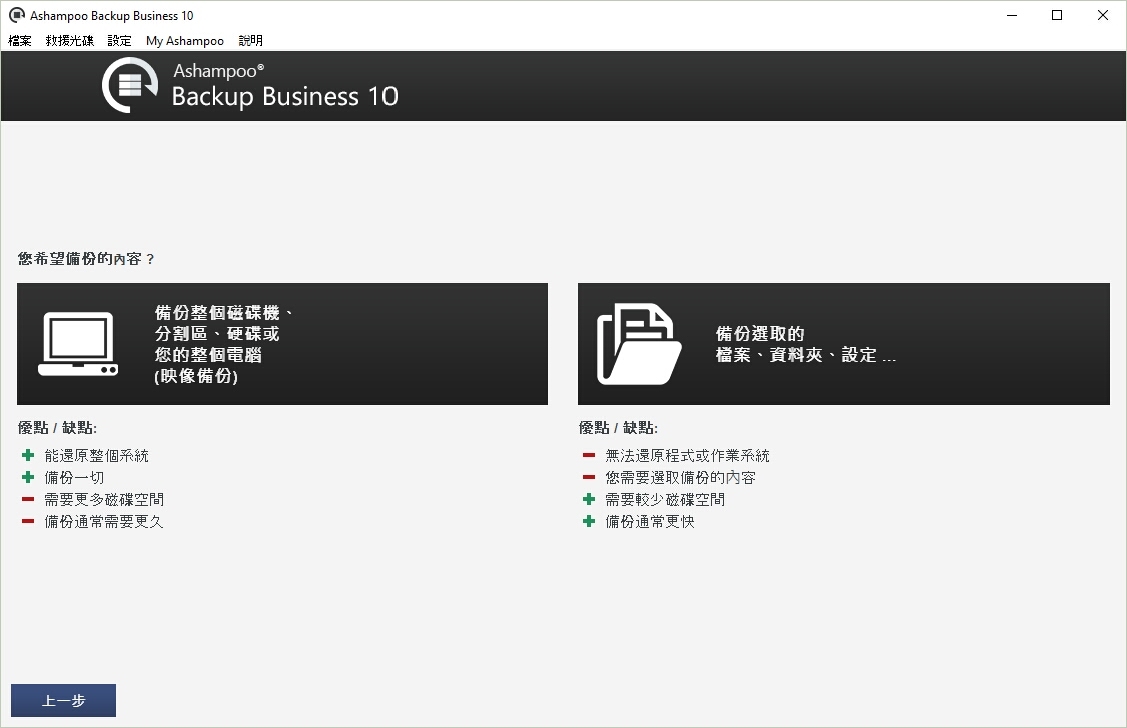This screenshot has height=728, width=1127.
Task: Open the 檔案 menu
Action: pyautogui.click(x=19, y=41)
